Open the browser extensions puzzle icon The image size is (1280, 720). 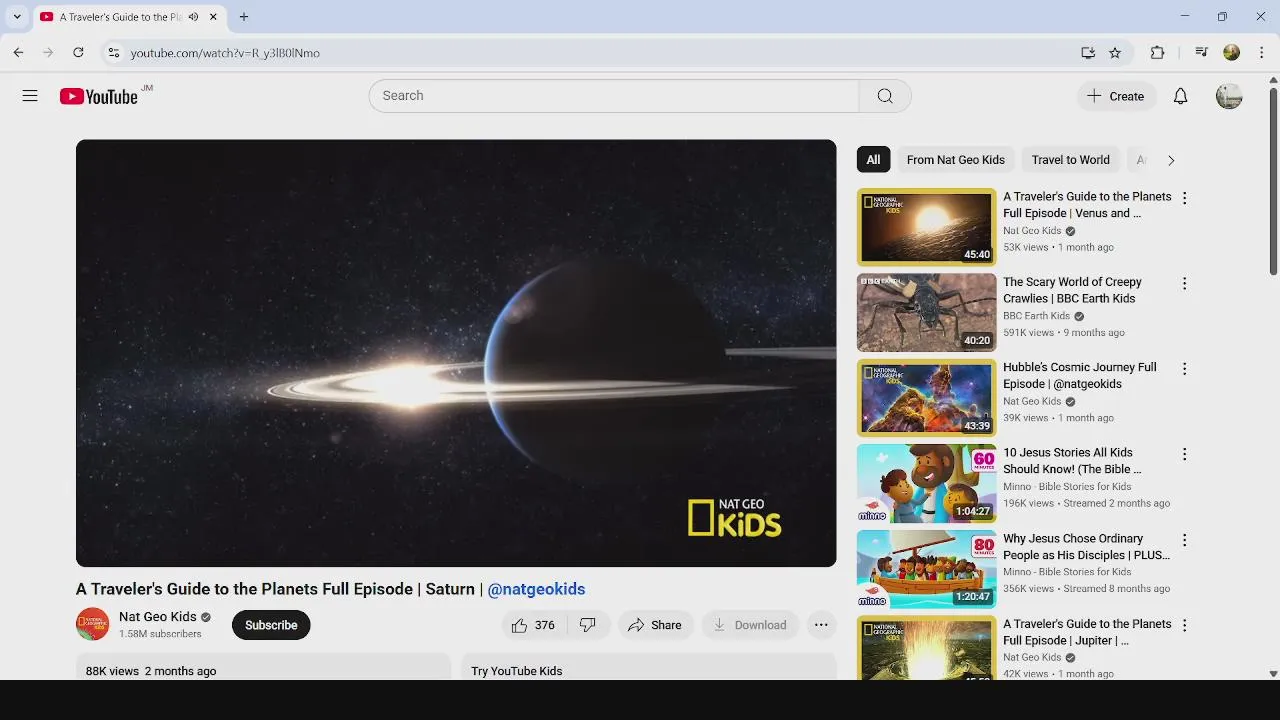pos(1157,53)
